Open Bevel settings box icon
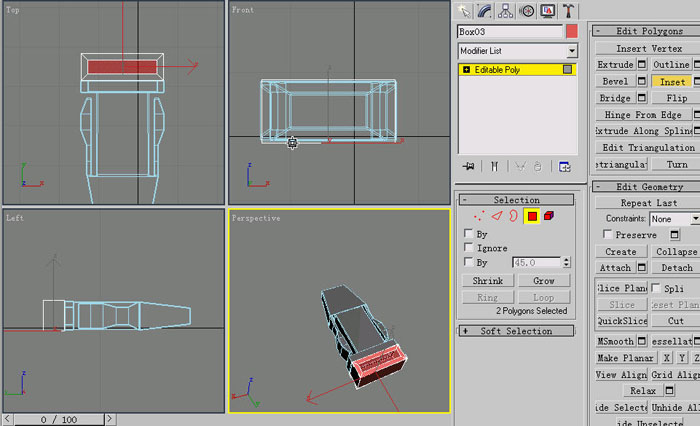Viewport: 700px width, 426px height. (642, 81)
